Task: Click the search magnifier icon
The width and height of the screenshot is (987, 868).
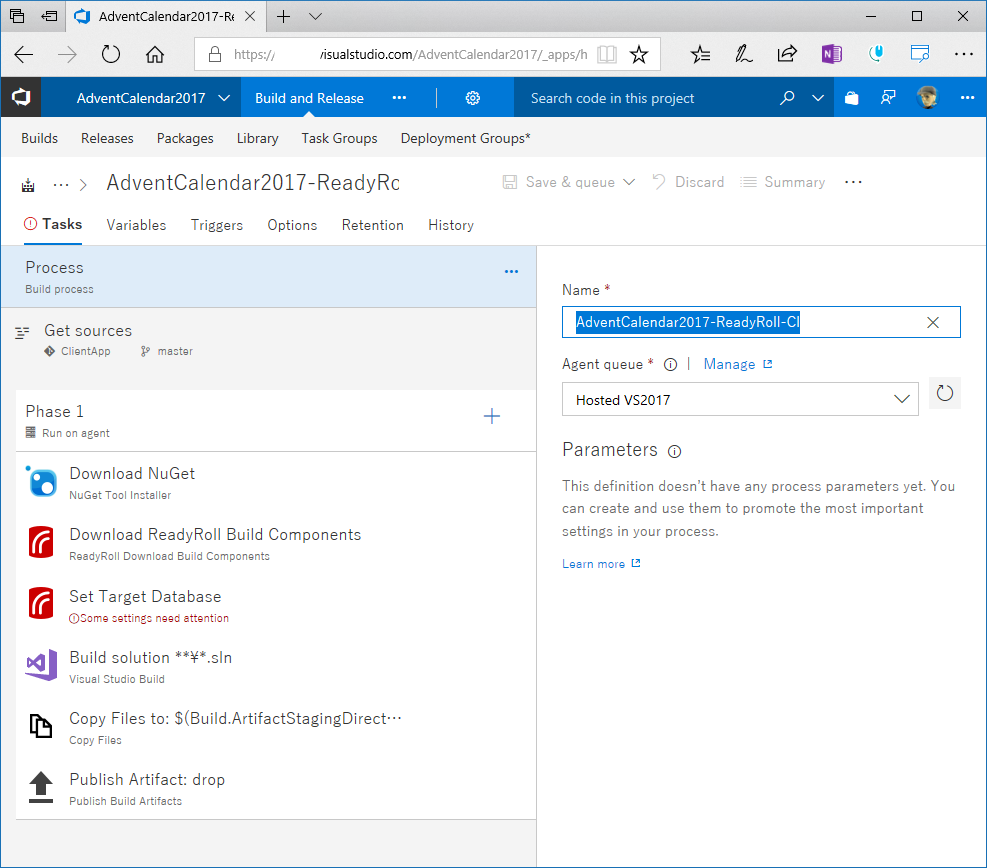Action: coord(787,98)
